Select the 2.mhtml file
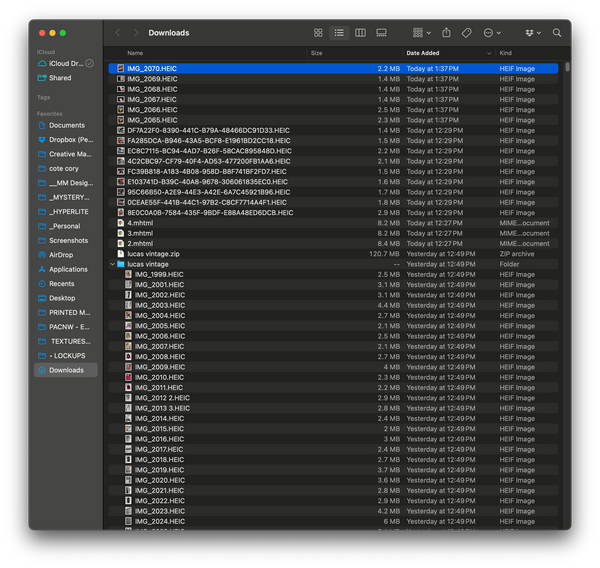The image size is (600, 568). pos(333,243)
